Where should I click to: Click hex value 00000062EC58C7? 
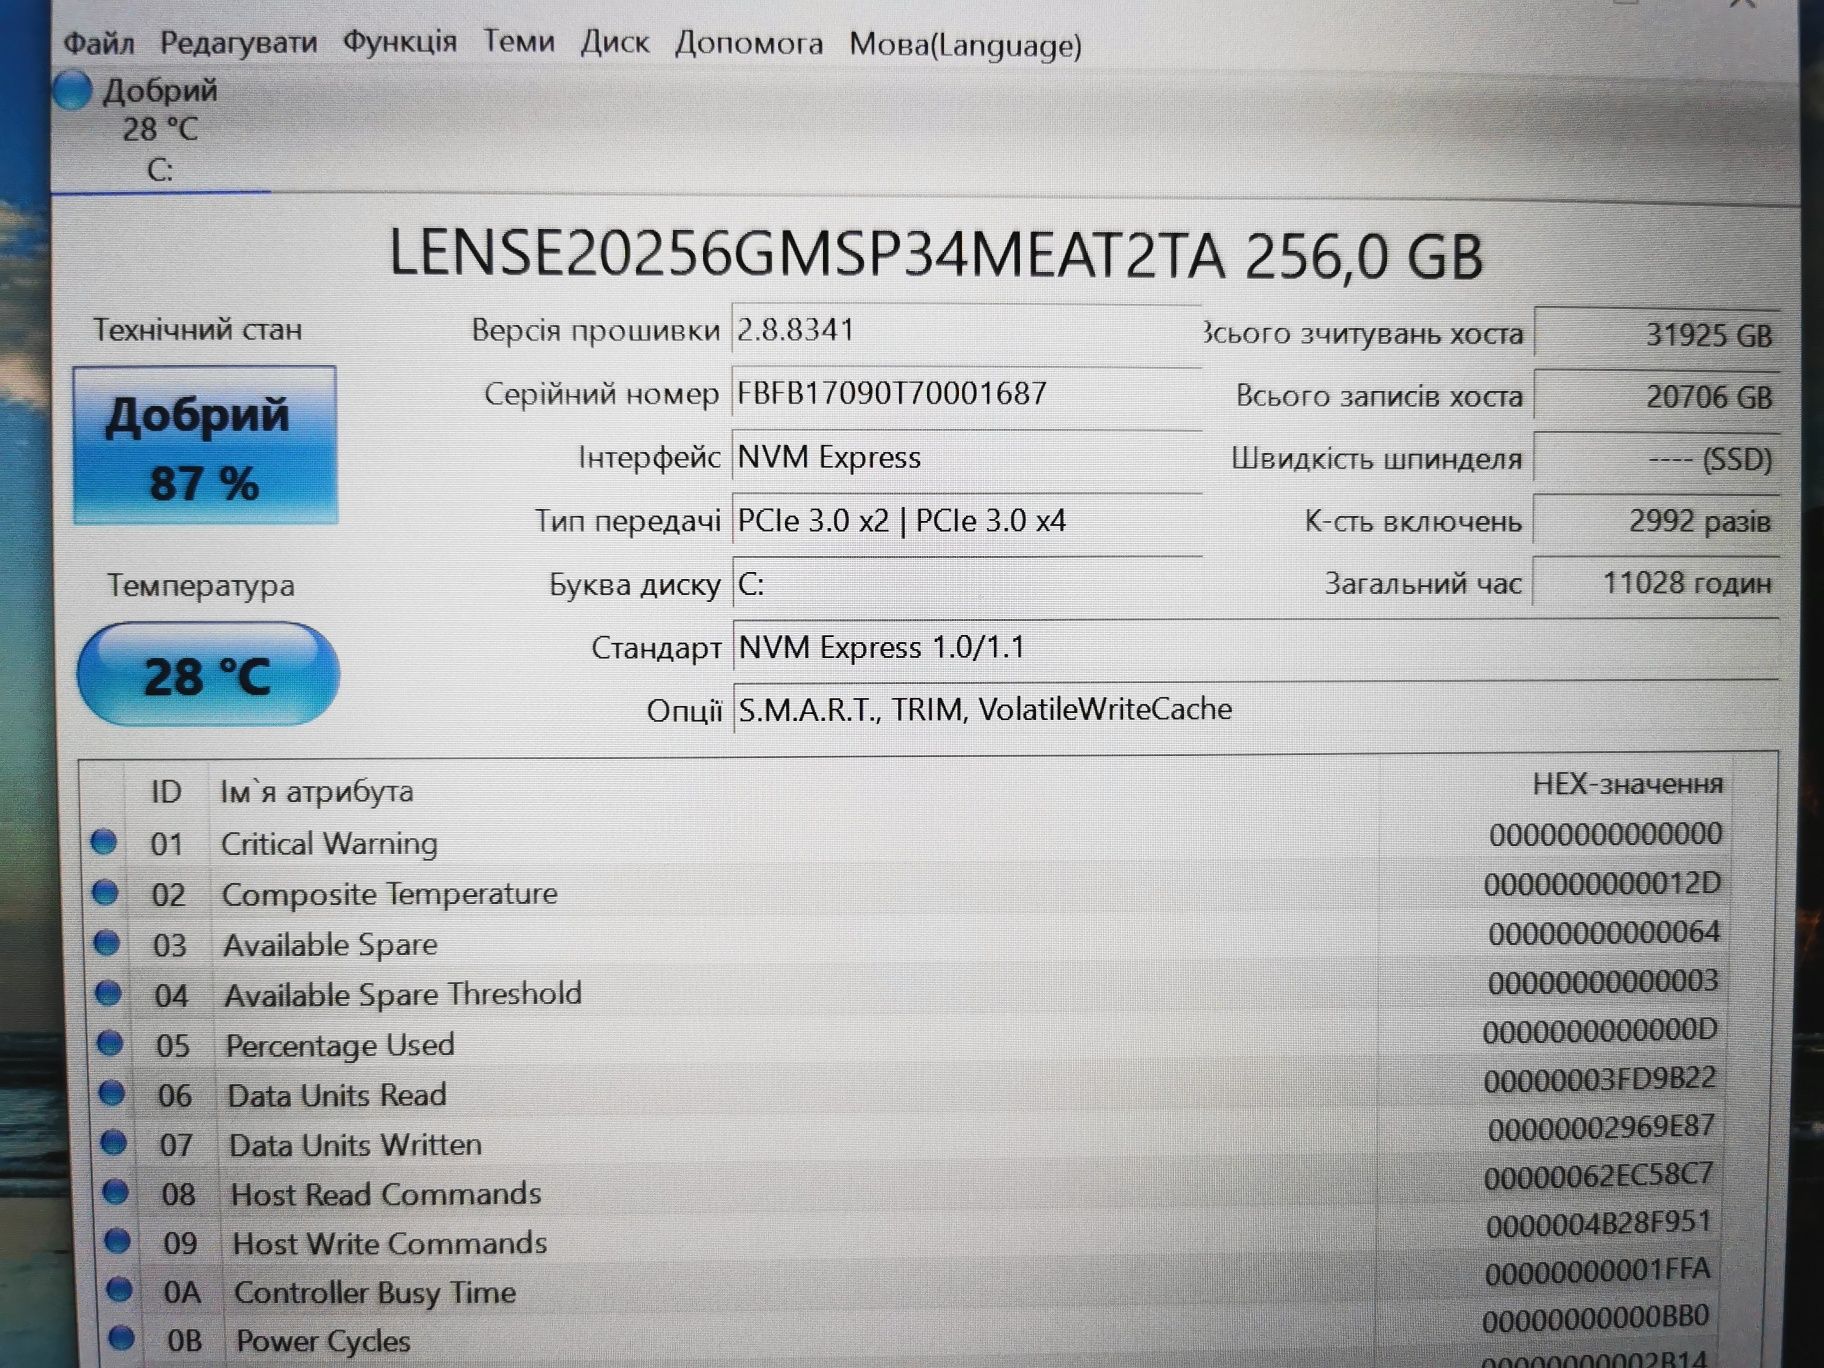[x=1598, y=1175]
